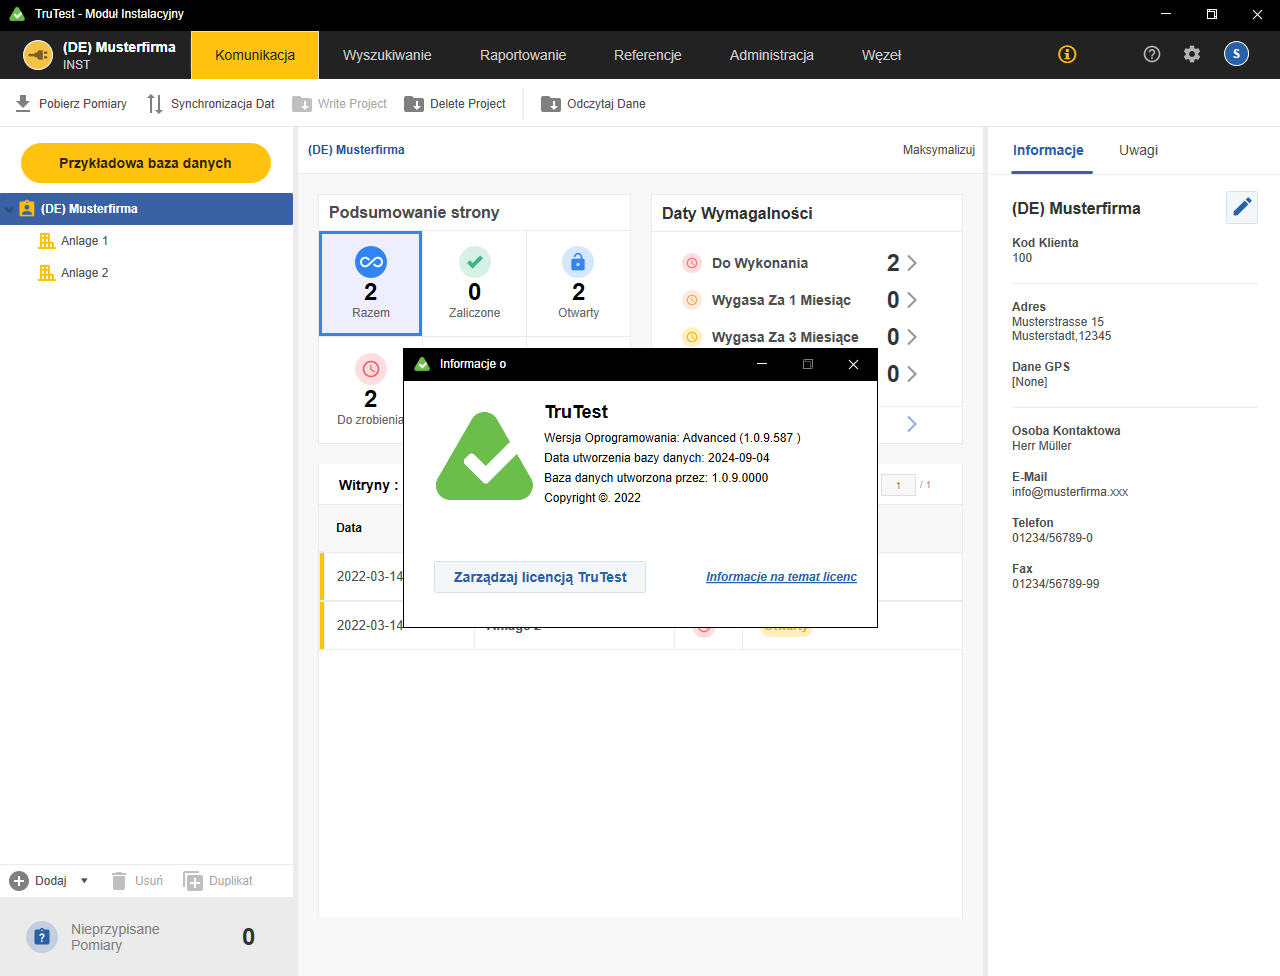This screenshot has width=1280, height=976.
Task: Minimize the Informacje o dialog
Action: click(x=762, y=364)
